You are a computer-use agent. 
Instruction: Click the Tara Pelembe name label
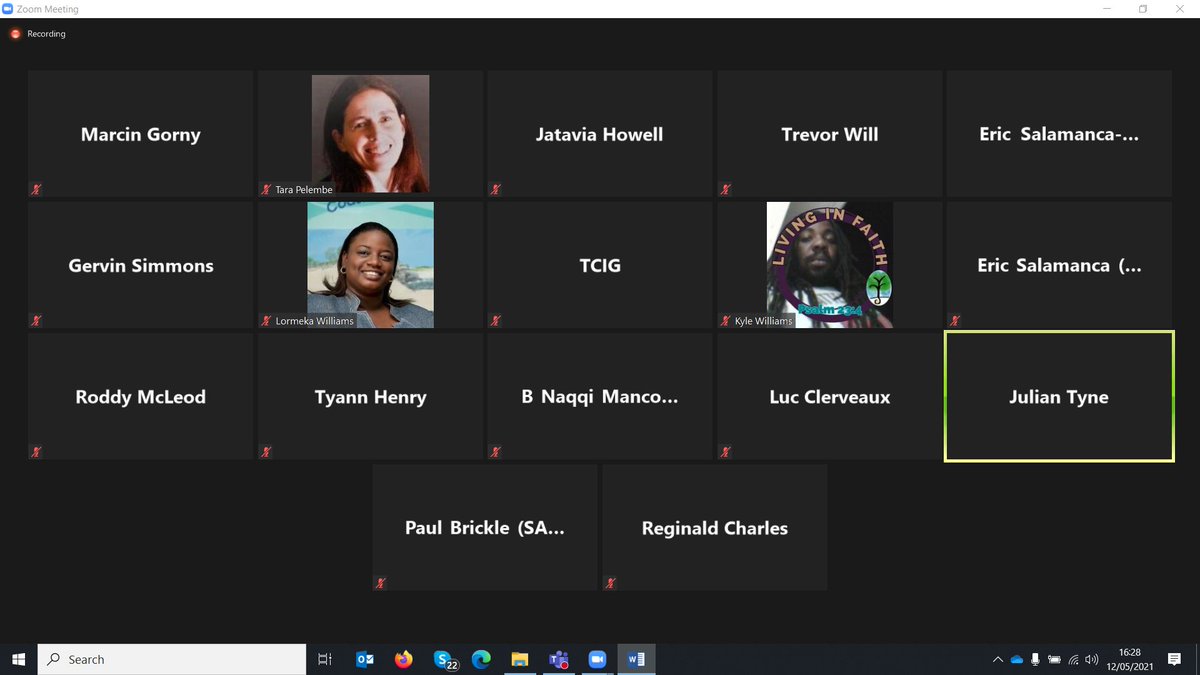pos(304,189)
